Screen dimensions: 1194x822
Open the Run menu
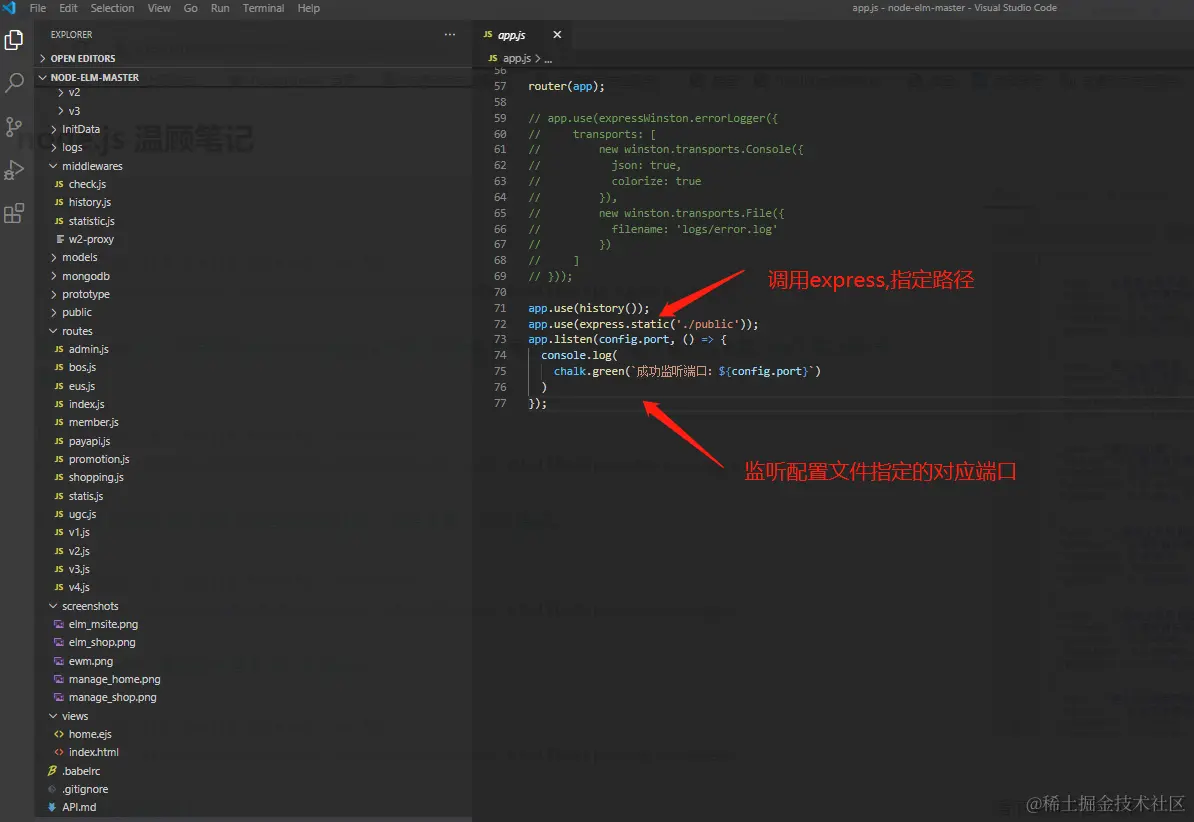[220, 8]
